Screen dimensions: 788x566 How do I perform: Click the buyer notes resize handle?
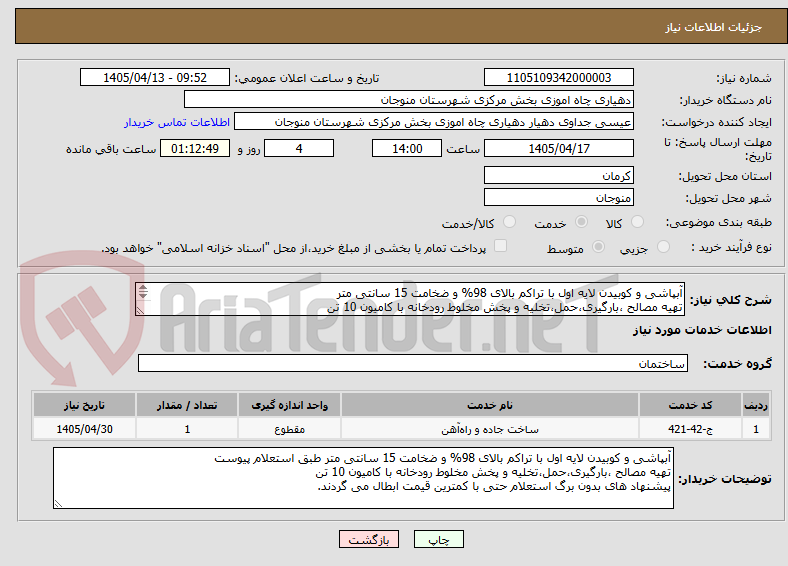coord(58,504)
